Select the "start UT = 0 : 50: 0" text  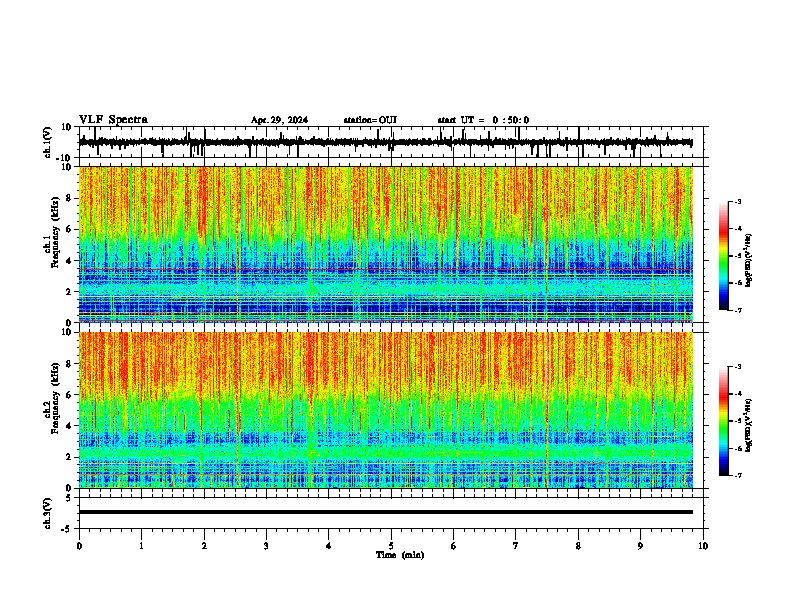click(483, 120)
